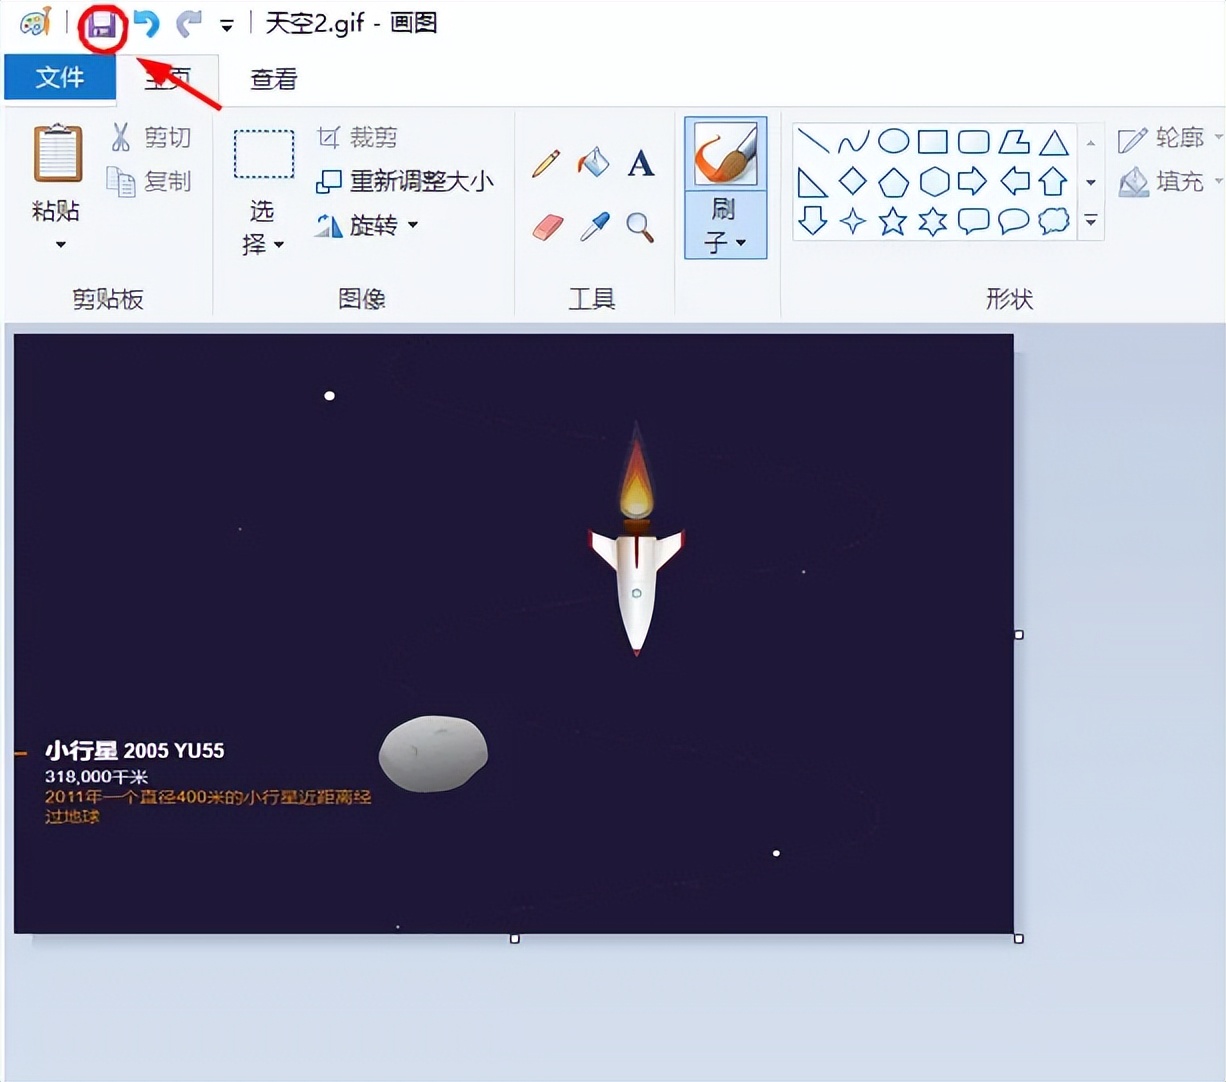Click the canvas bottom resize handle
Screen dimensions: 1226x1082
click(514, 938)
